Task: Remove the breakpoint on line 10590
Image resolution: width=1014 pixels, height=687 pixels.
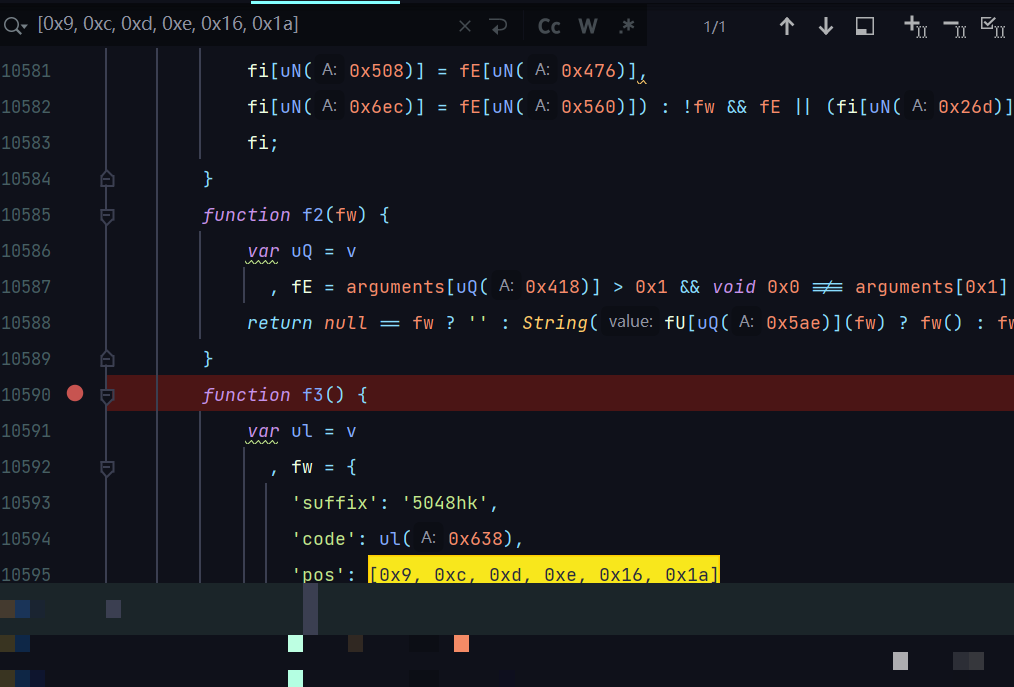Action: (75, 394)
